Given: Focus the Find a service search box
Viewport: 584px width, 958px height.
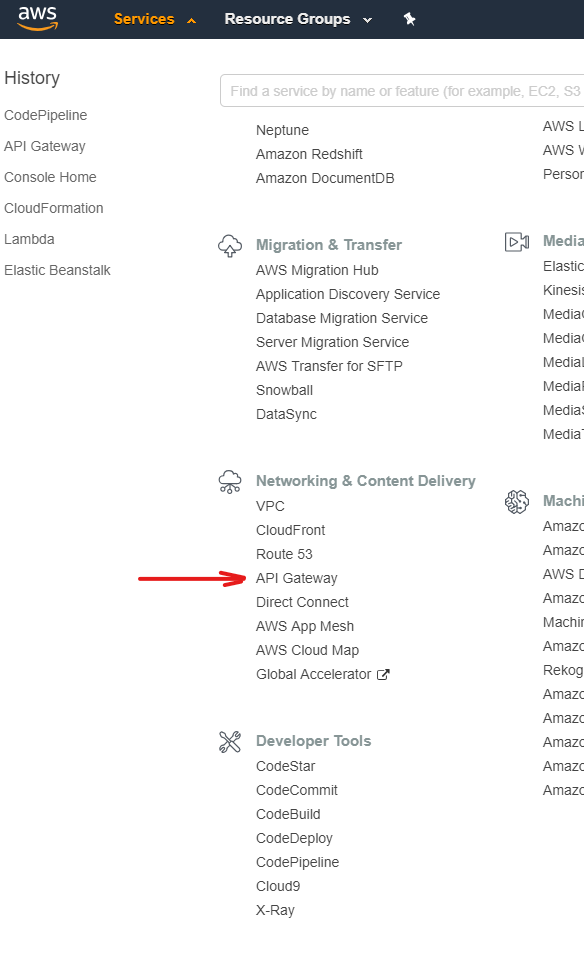Looking at the screenshot, I should point(402,91).
